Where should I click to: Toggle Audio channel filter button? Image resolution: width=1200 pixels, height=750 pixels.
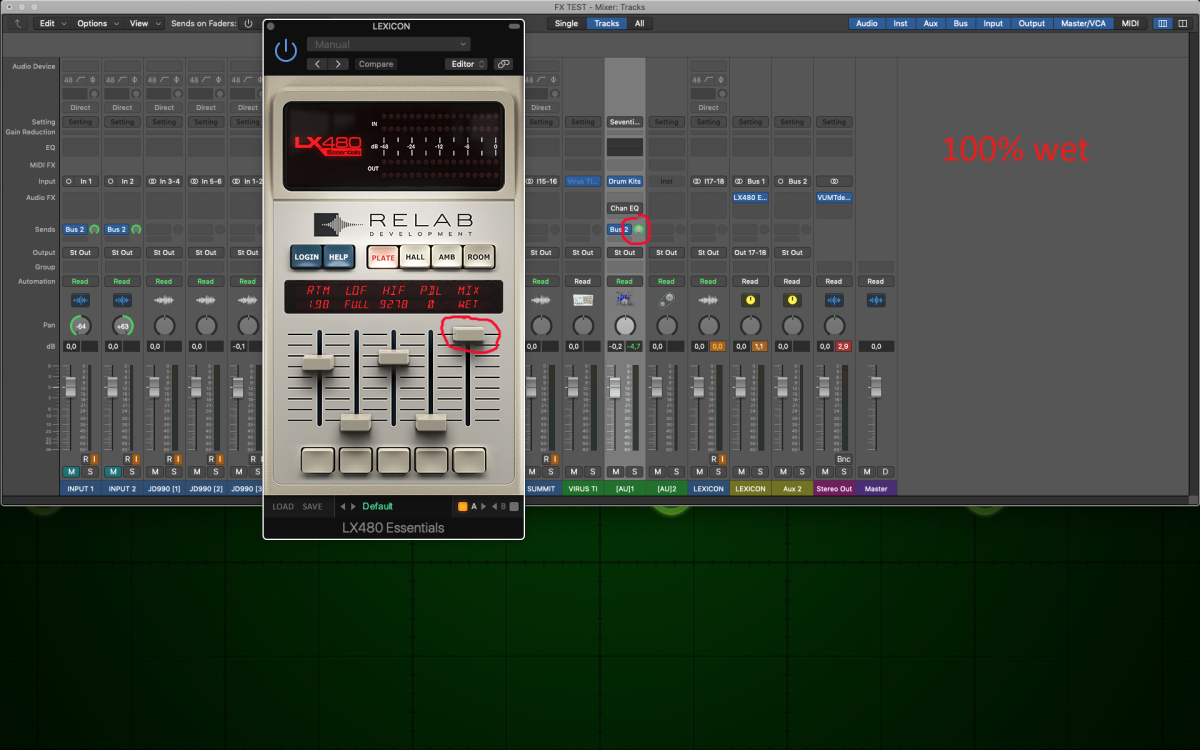867,23
